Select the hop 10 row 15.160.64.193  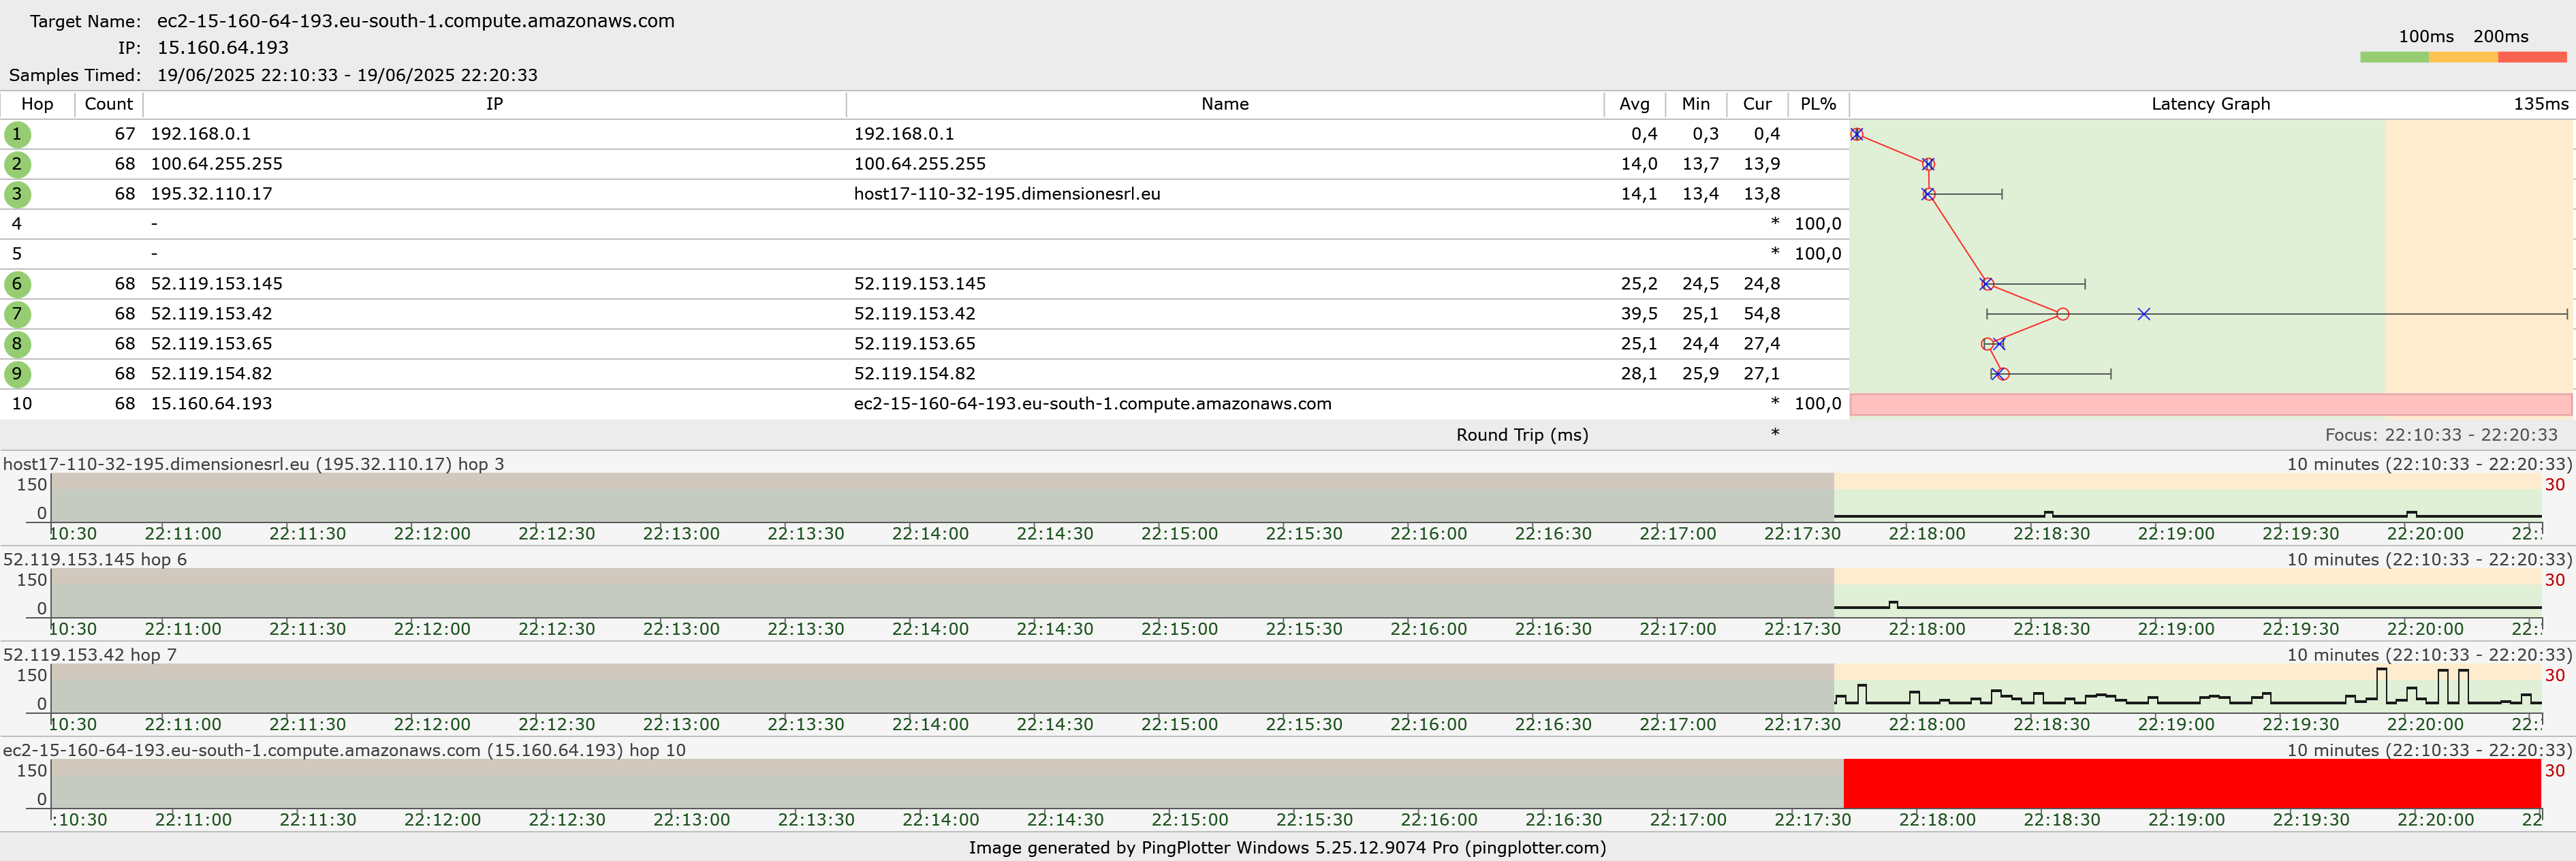tap(211, 404)
